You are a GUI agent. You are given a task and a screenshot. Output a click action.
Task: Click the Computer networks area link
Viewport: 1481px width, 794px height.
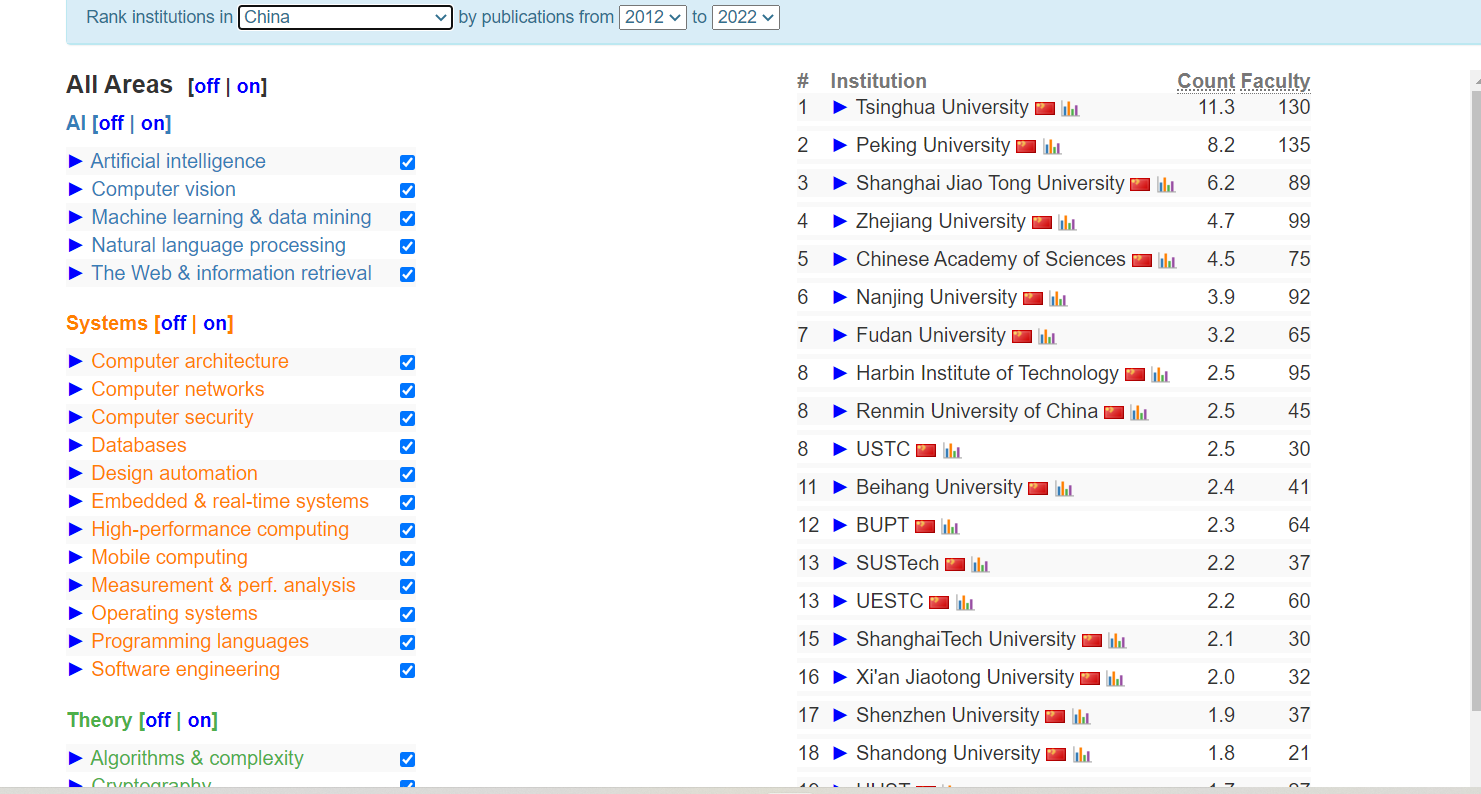tap(178, 389)
